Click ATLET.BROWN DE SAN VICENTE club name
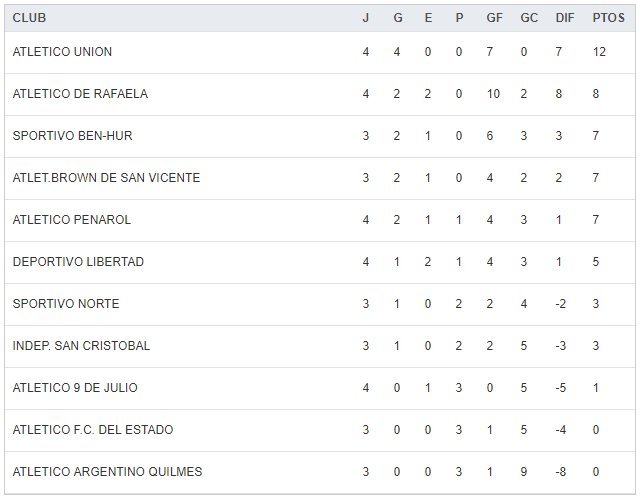Viewport: 640px width, 500px height. point(106,178)
